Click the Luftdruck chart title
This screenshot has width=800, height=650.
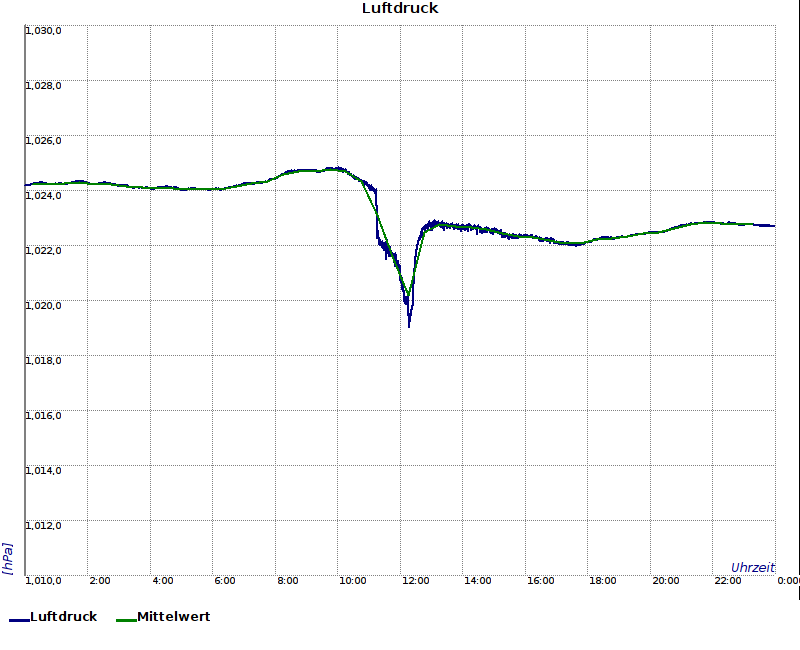coord(400,8)
